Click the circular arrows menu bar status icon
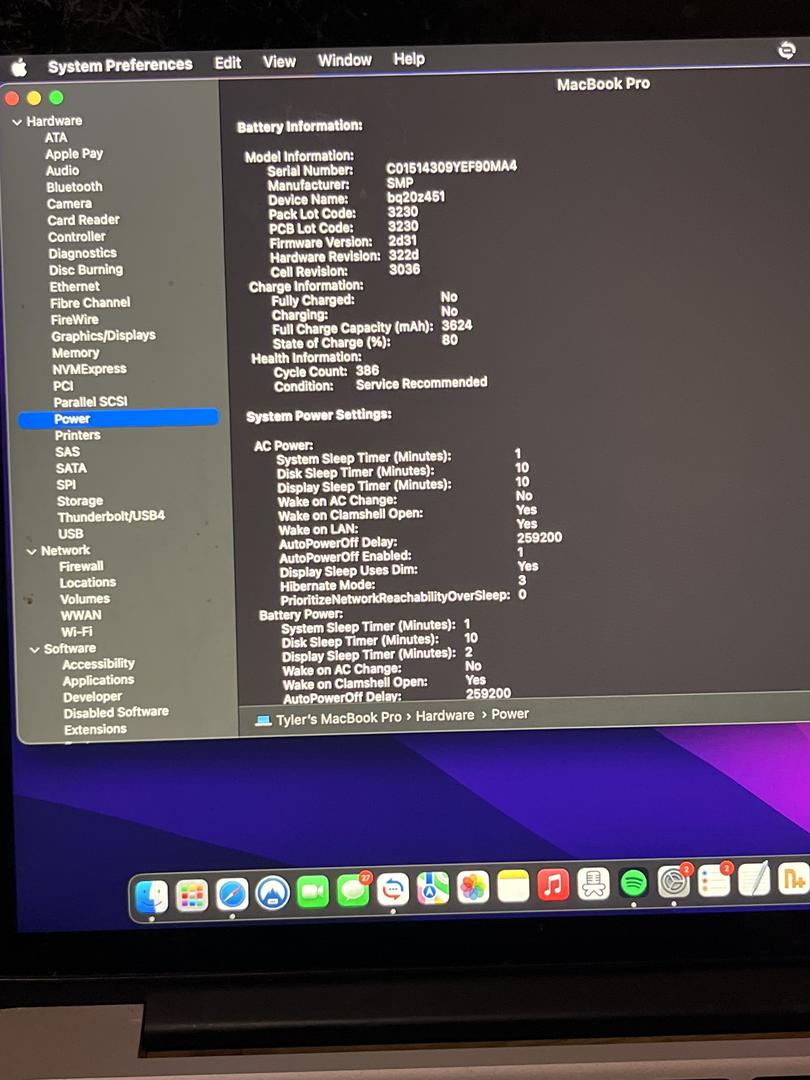The image size is (810, 1080). point(786,50)
